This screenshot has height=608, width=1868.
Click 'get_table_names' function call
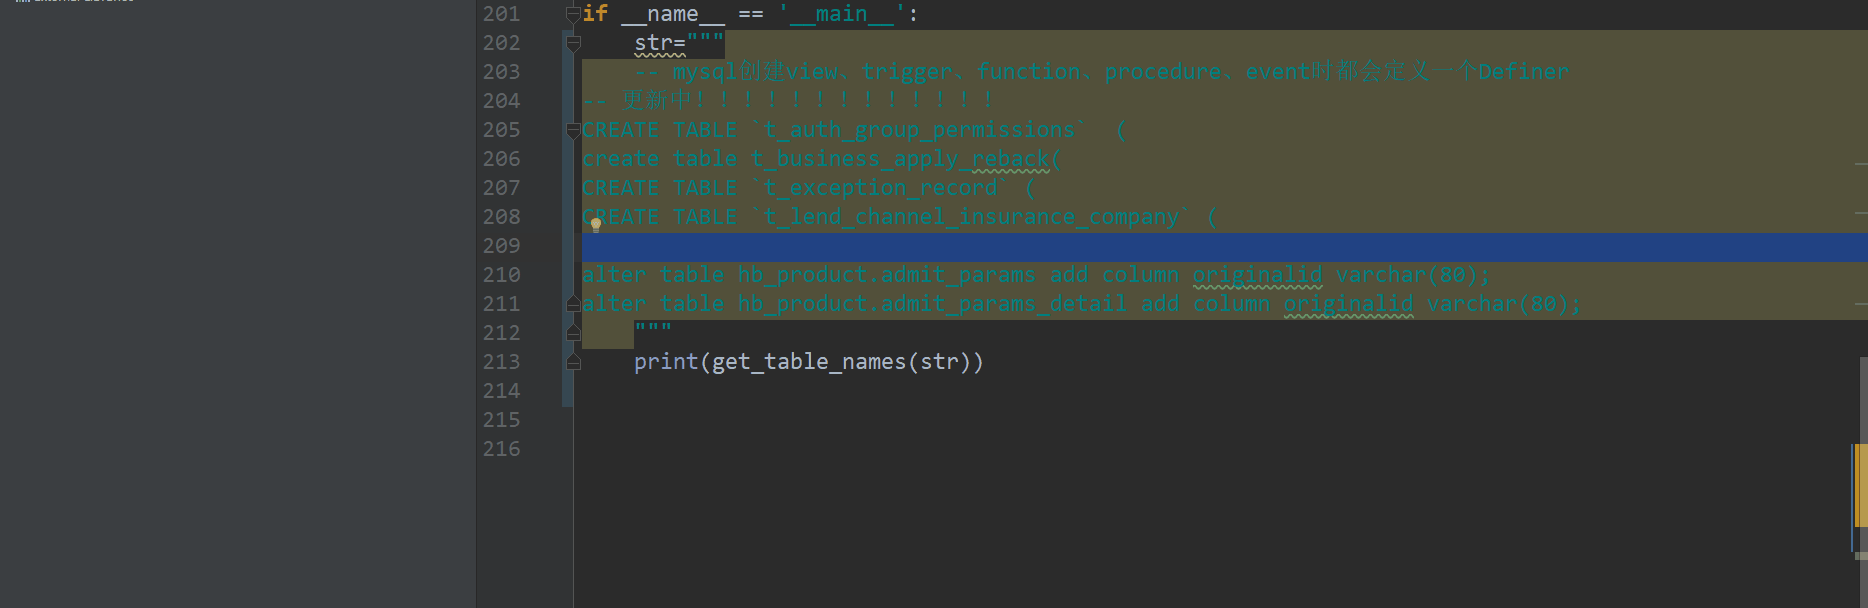click(x=808, y=362)
